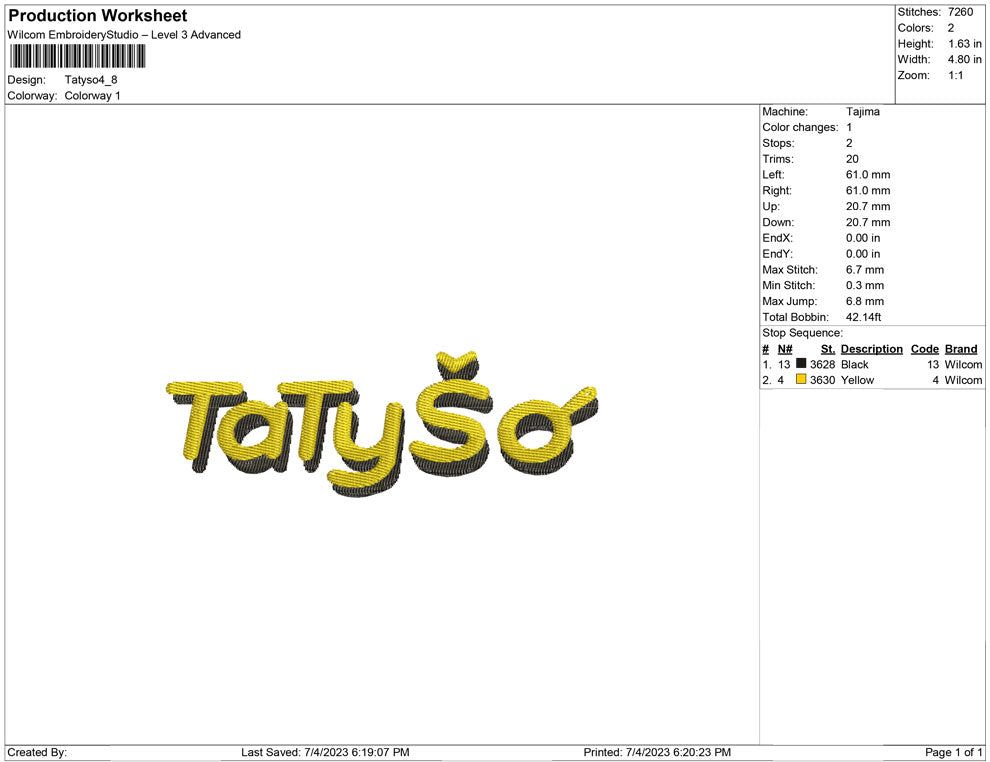Click the stitches count '7260'
The width and height of the screenshot is (990, 762).
click(x=960, y=12)
